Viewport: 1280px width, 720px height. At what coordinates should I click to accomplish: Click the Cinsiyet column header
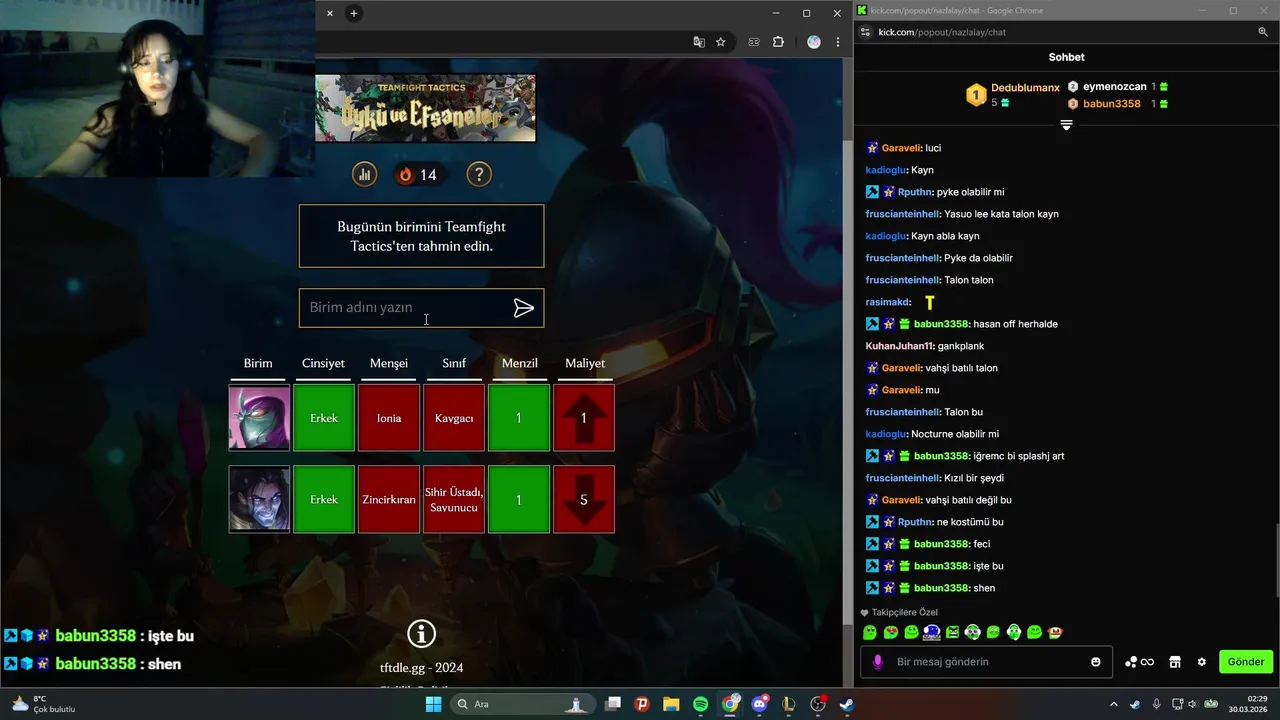coord(323,363)
